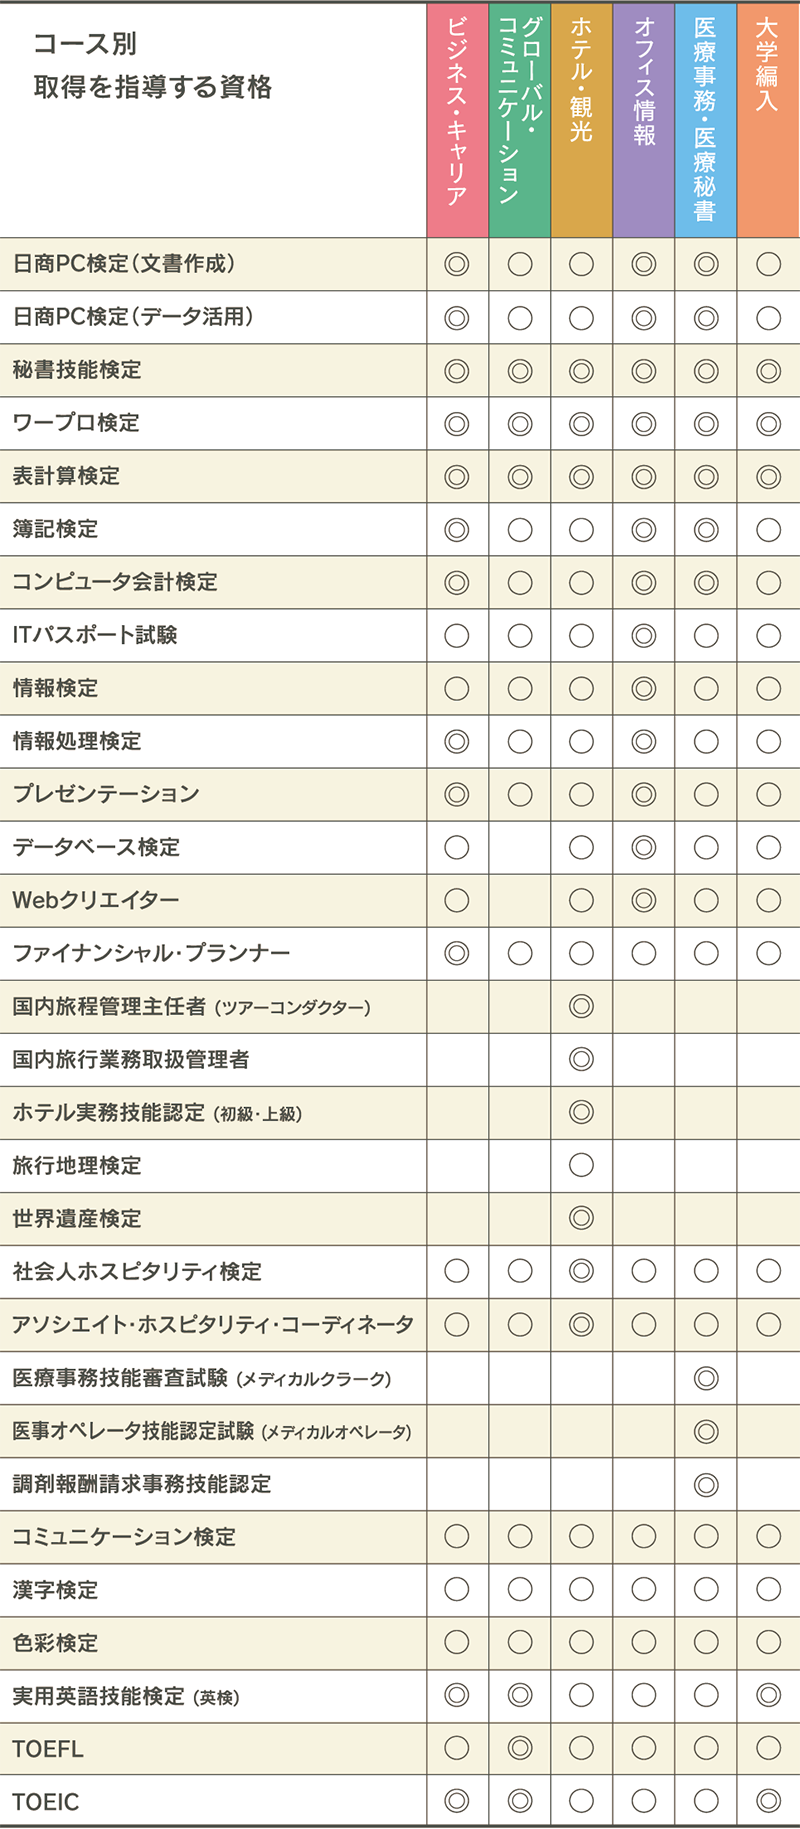Click the double circle in the ITパスポート試験 row

pyautogui.click(x=644, y=635)
